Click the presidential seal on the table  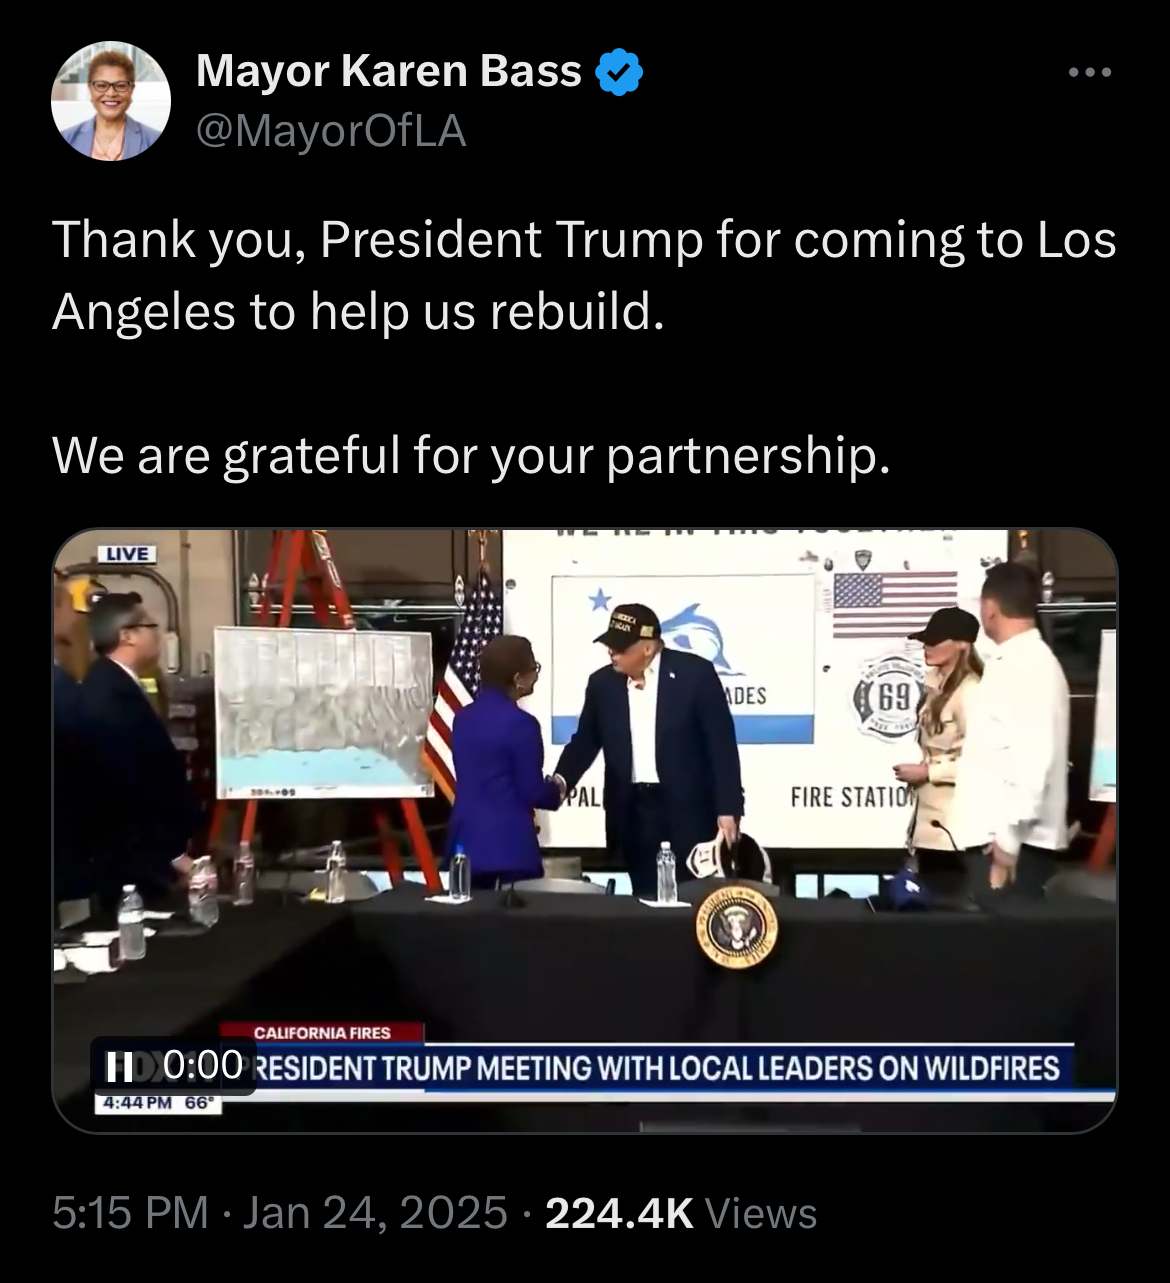pyautogui.click(x=737, y=926)
